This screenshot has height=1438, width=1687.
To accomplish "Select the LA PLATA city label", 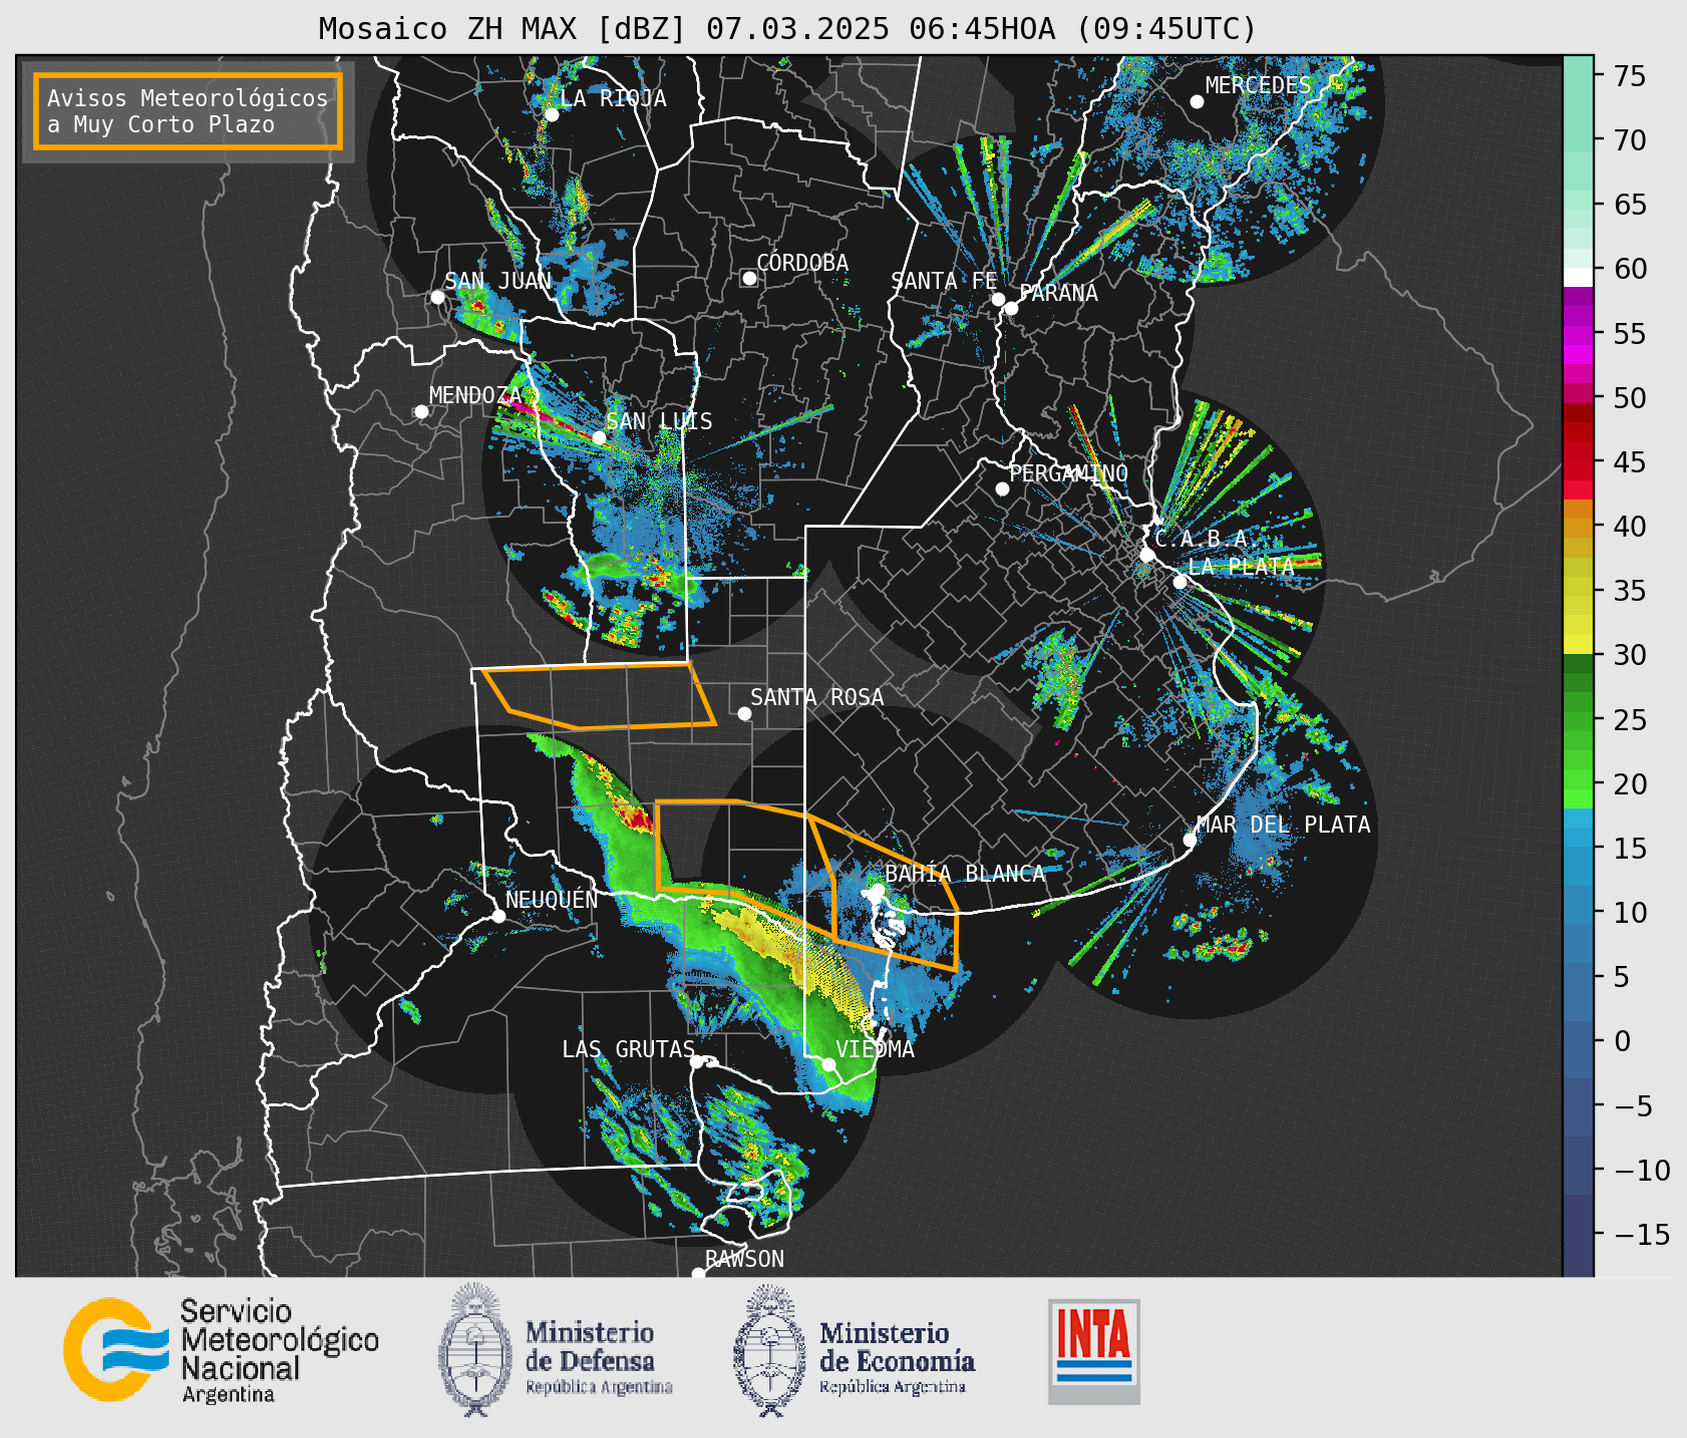I will point(1241,566).
